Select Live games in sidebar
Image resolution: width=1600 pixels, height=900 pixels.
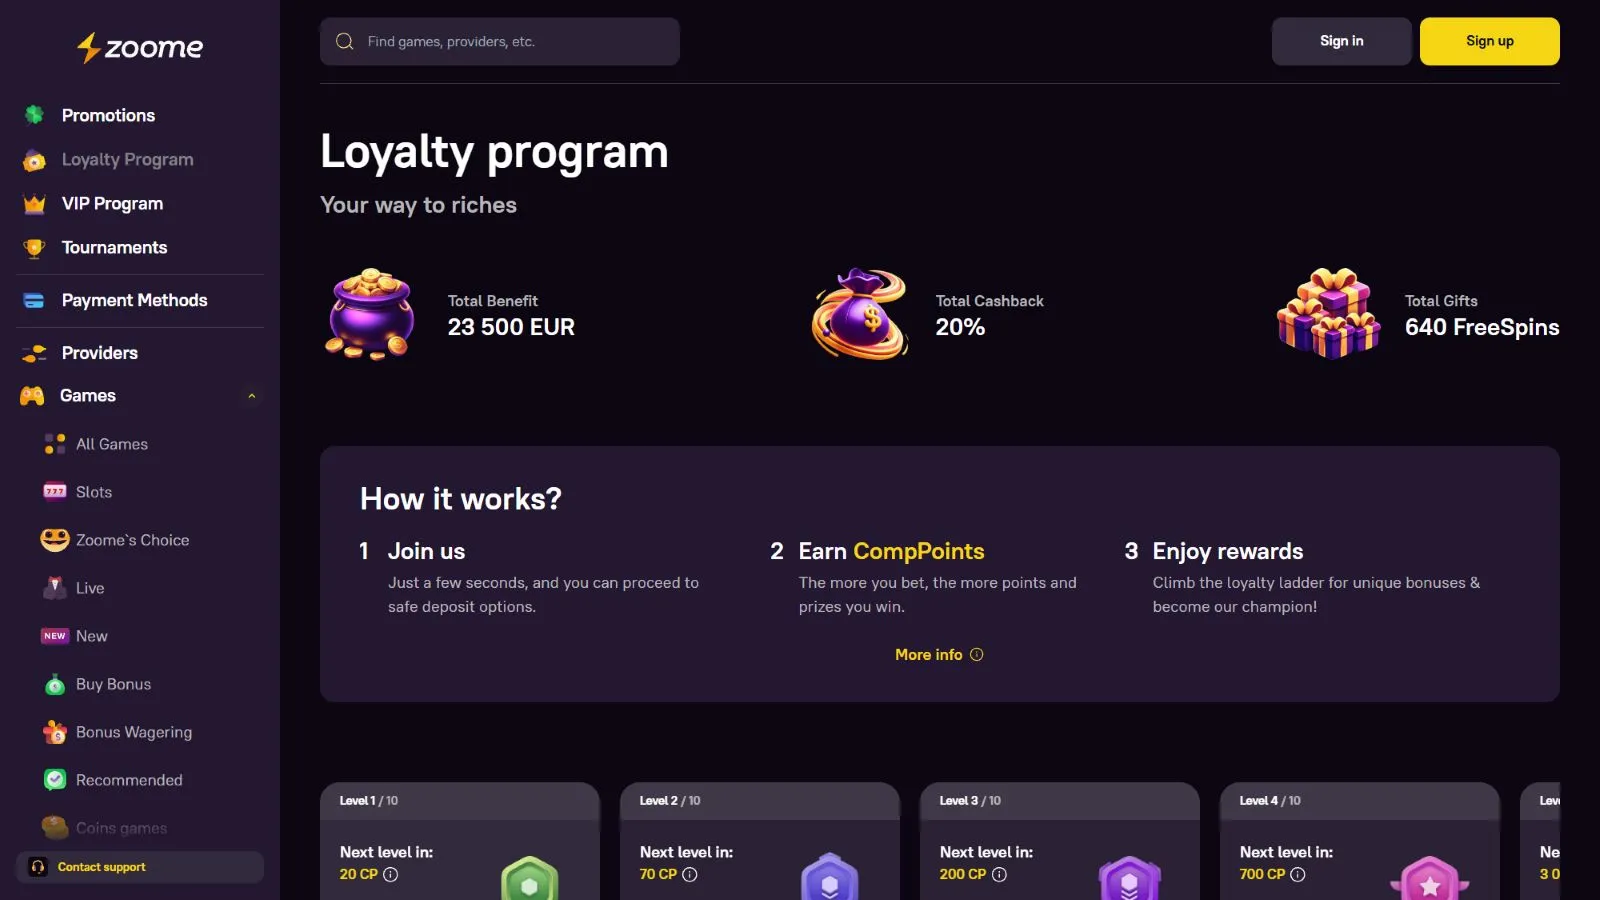tap(89, 588)
